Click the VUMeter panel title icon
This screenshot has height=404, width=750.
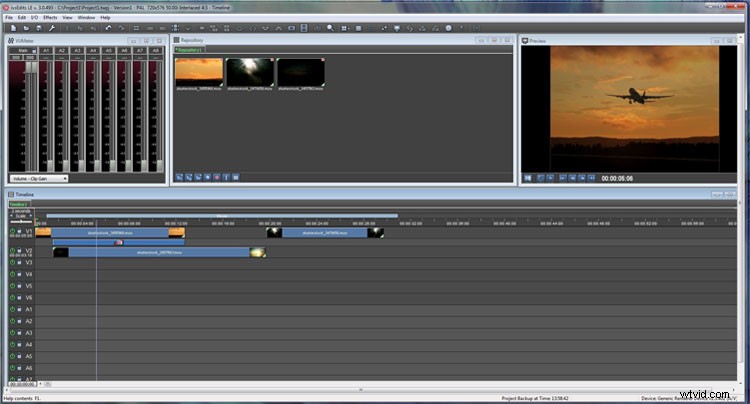point(11,41)
